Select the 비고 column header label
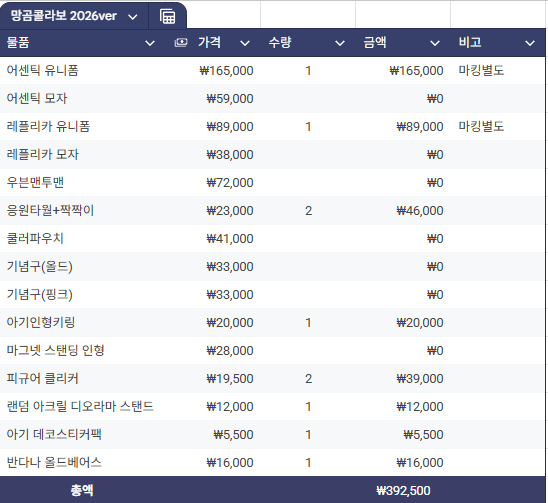 pyautogui.click(x=470, y=43)
